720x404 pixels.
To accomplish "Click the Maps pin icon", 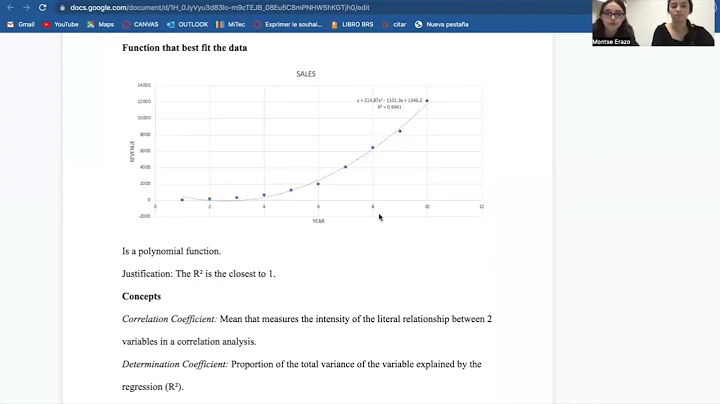I will pyautogui.click(x=90, y=24).
